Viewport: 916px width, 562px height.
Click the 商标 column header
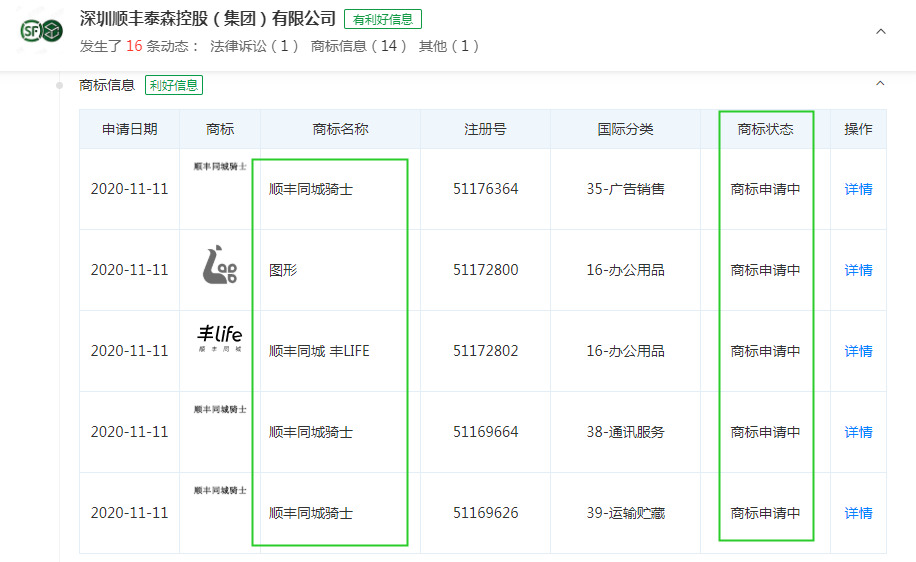point(220,129)
